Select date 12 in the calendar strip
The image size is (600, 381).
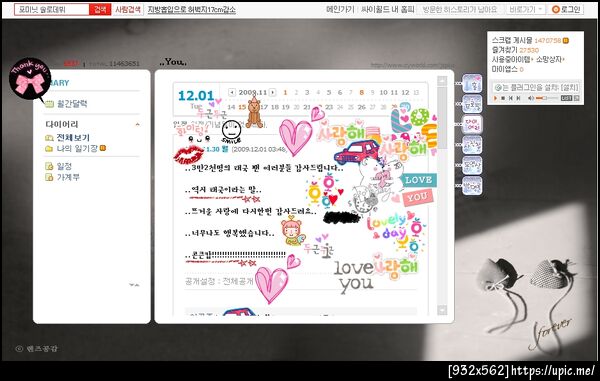point(405,93)
